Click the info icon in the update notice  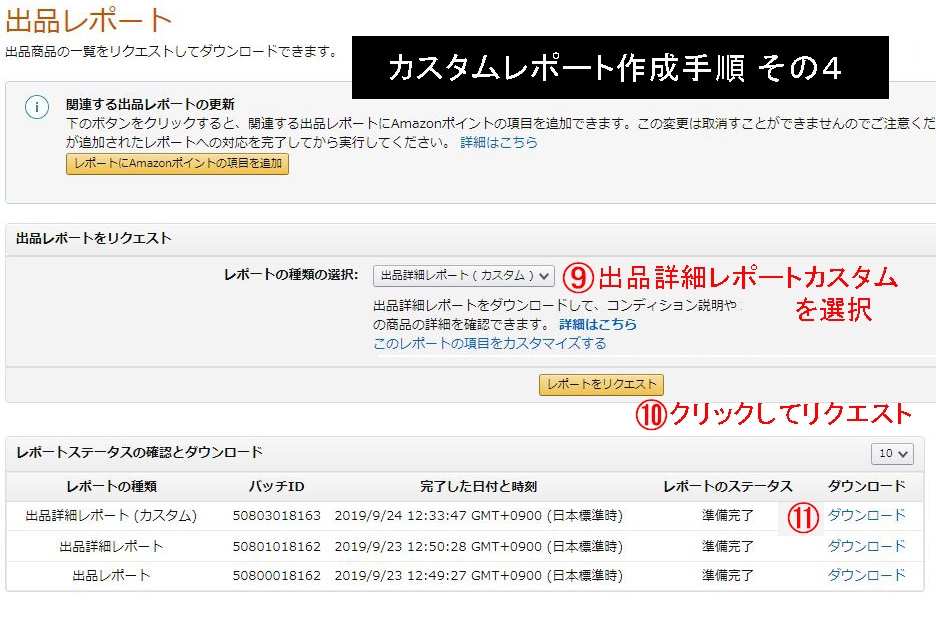pyautogui.click(x=36, y=107)
